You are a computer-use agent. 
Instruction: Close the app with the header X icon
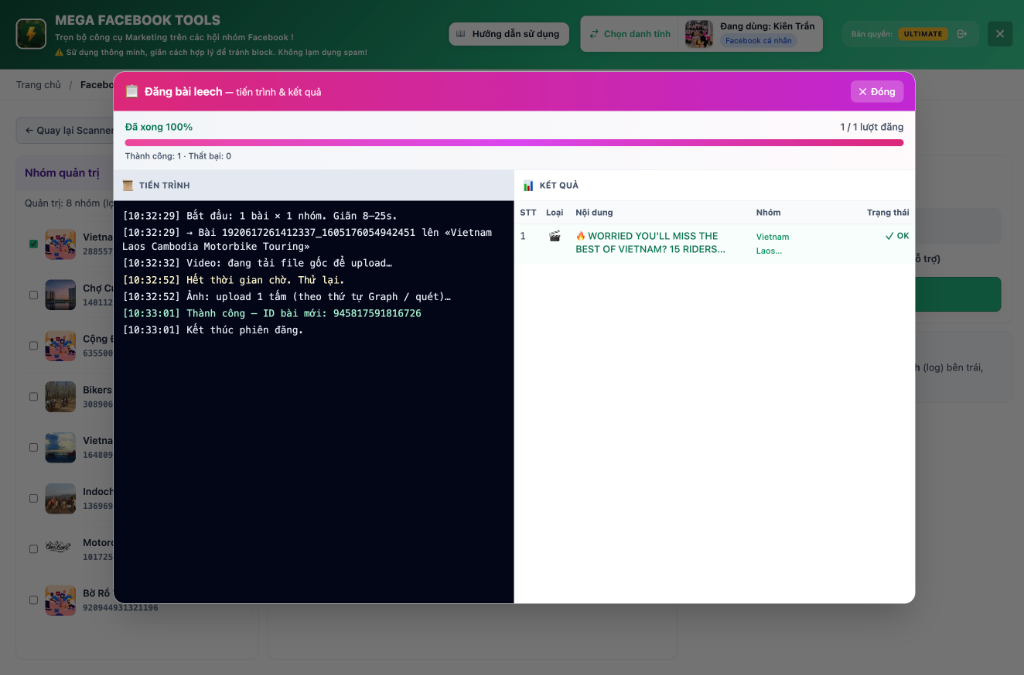1000,34
